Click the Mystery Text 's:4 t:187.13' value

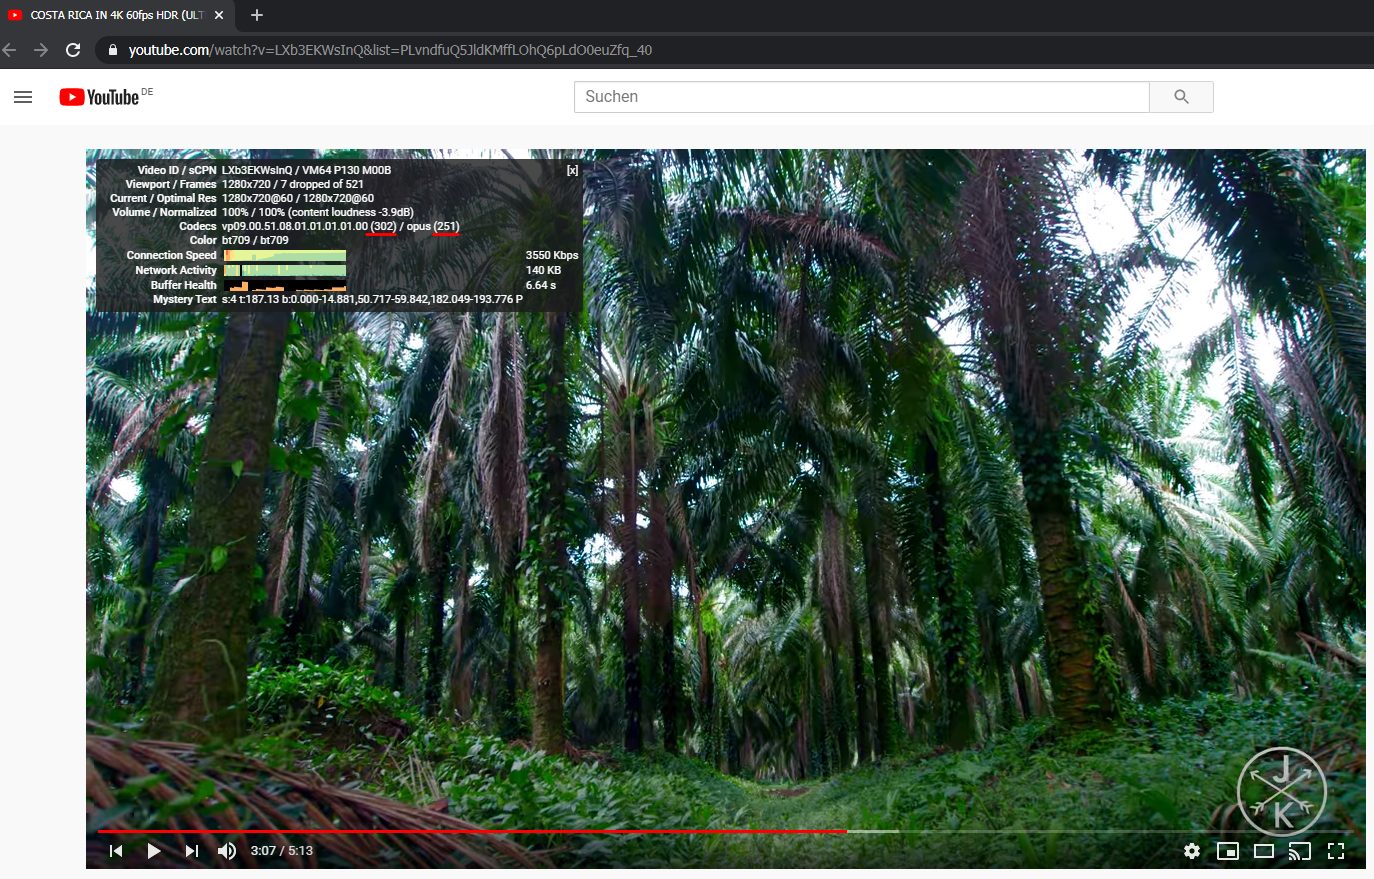pos(372,299)
